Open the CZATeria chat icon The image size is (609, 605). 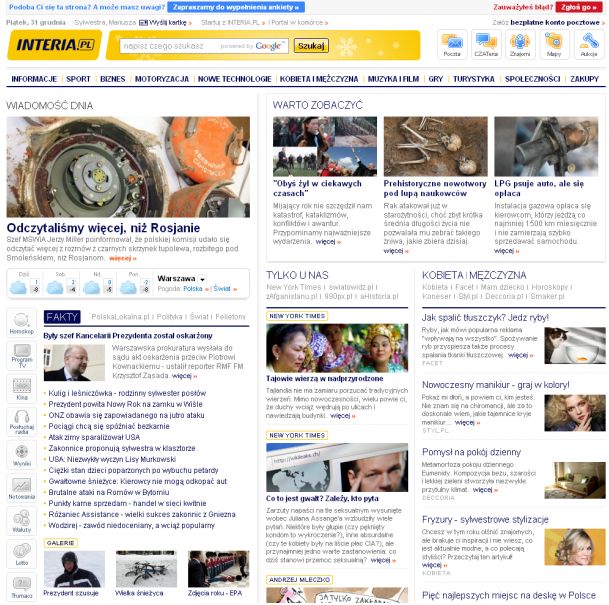(486, 45)
